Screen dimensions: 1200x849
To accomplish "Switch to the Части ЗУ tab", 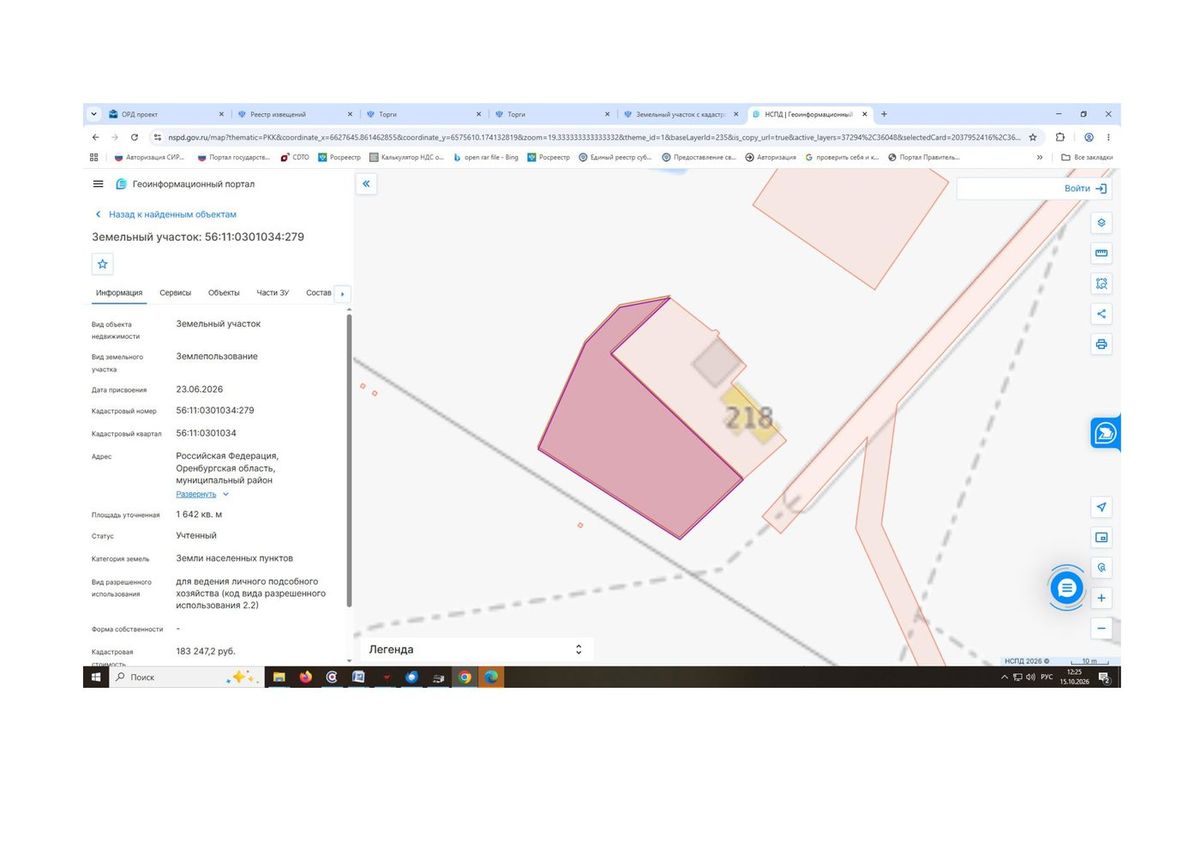I will pyautogui.click(x=273, y=293).
